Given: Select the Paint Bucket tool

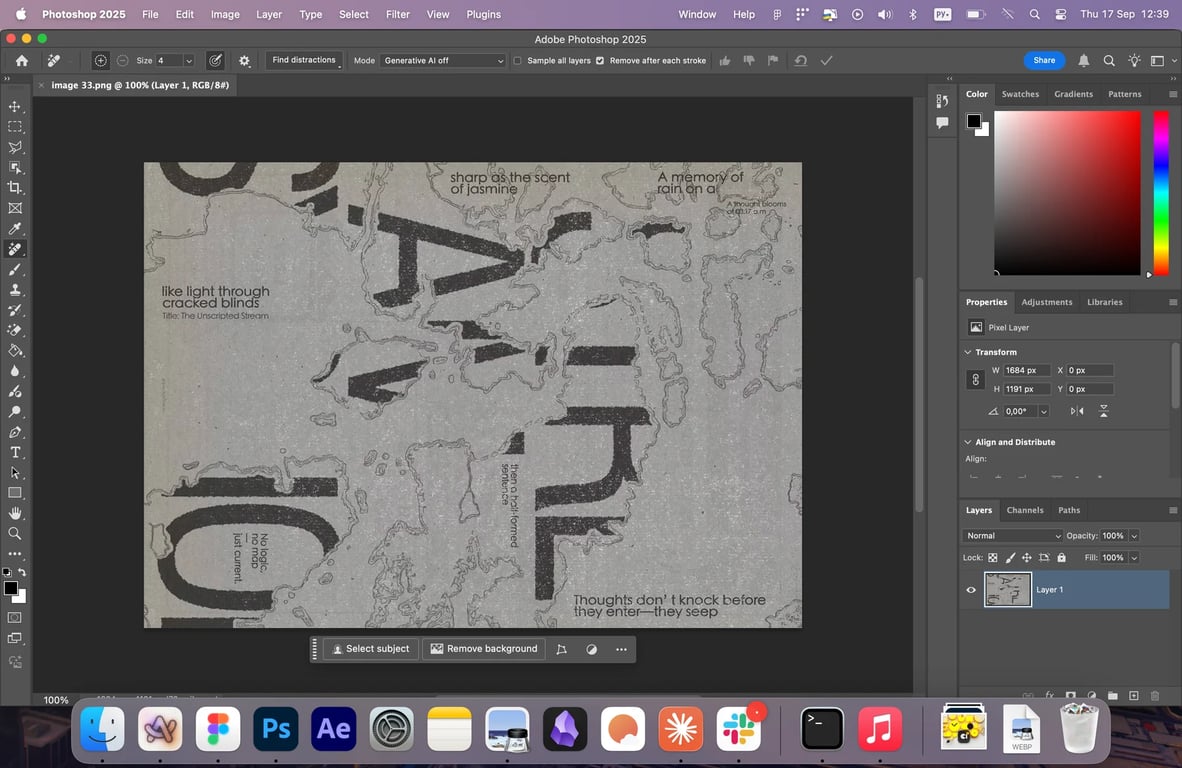Looking at the screenshot, I should point(14,350).
